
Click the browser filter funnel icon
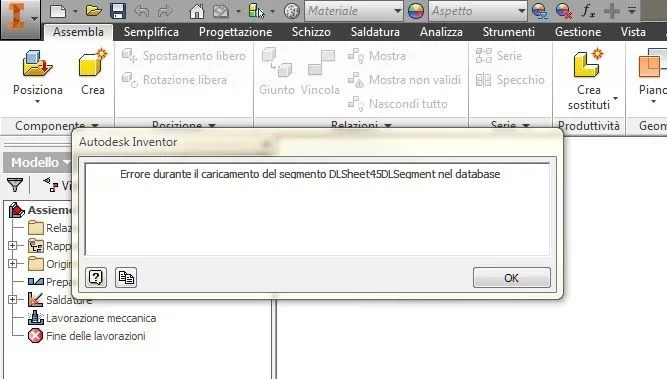pos(15,185)
